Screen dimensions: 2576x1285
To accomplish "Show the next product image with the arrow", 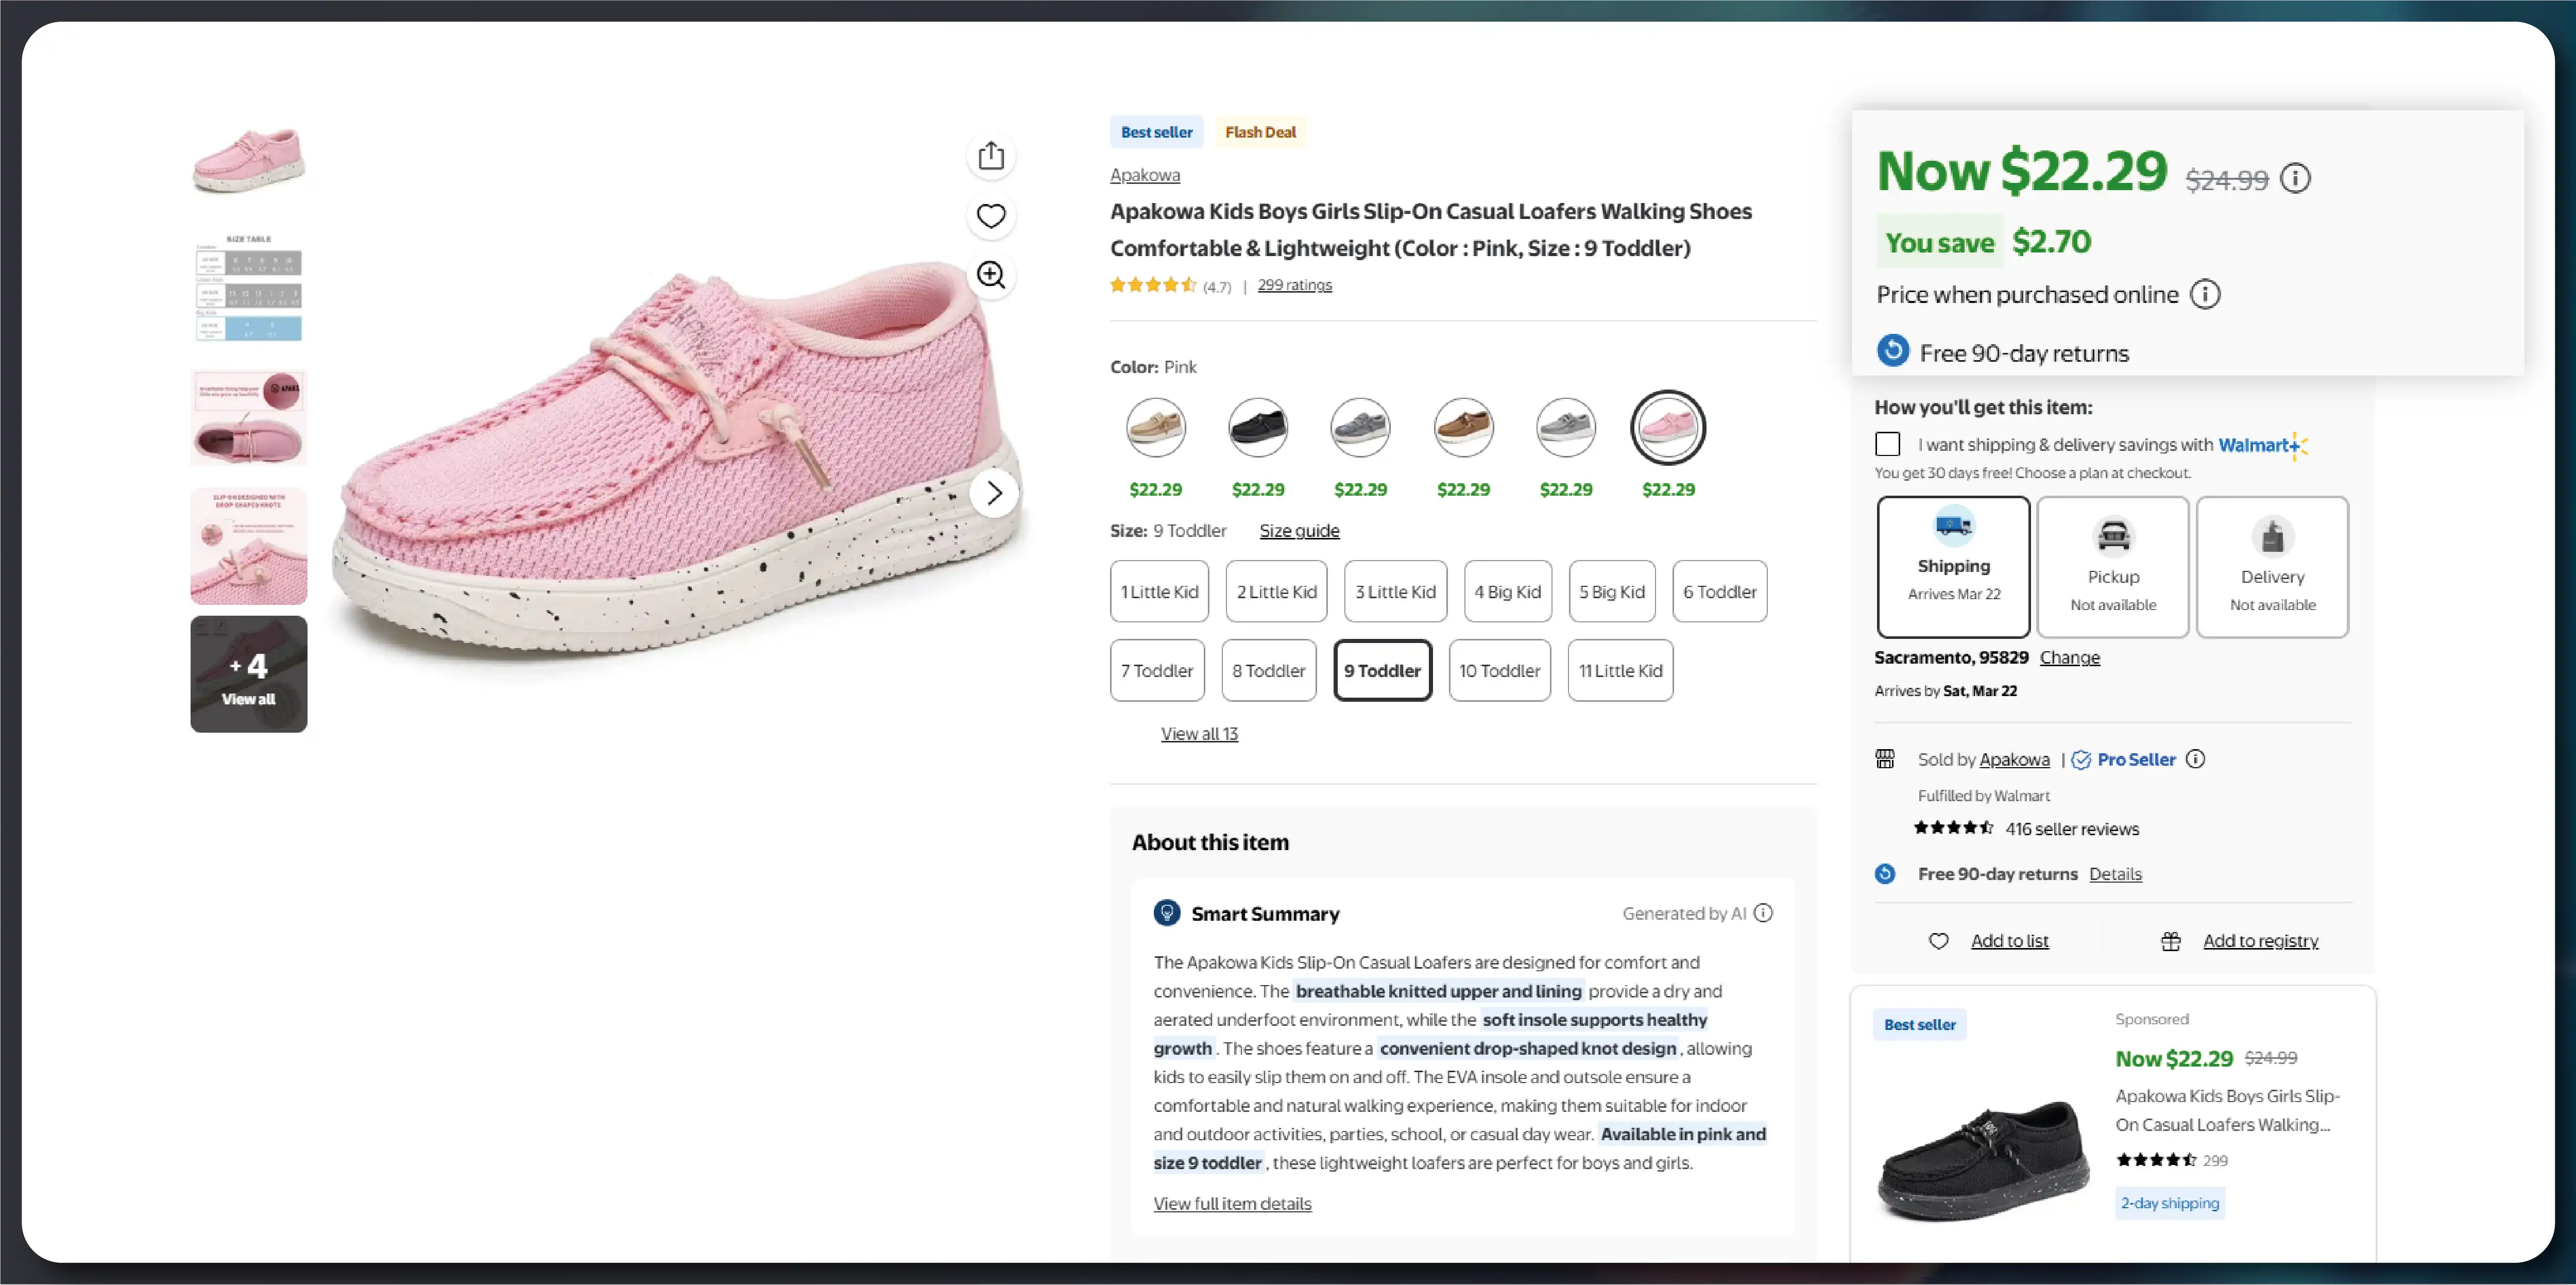I will [x=993, y=493].
